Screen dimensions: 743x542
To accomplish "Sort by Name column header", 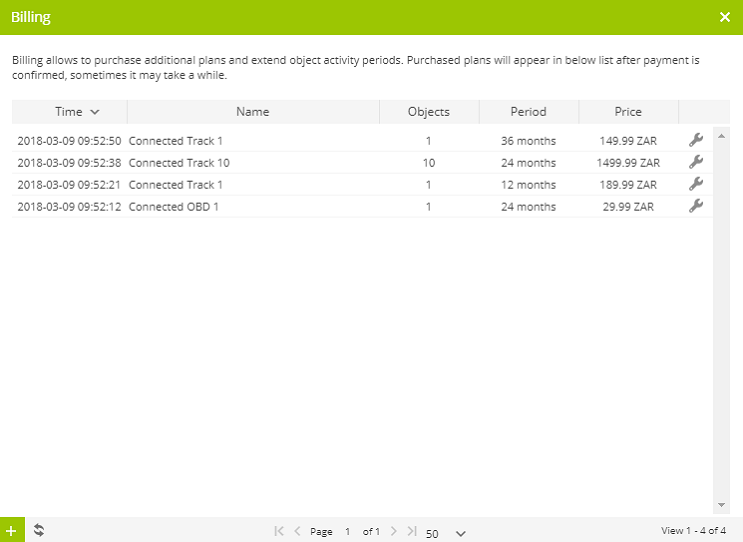I will [253, 112].
